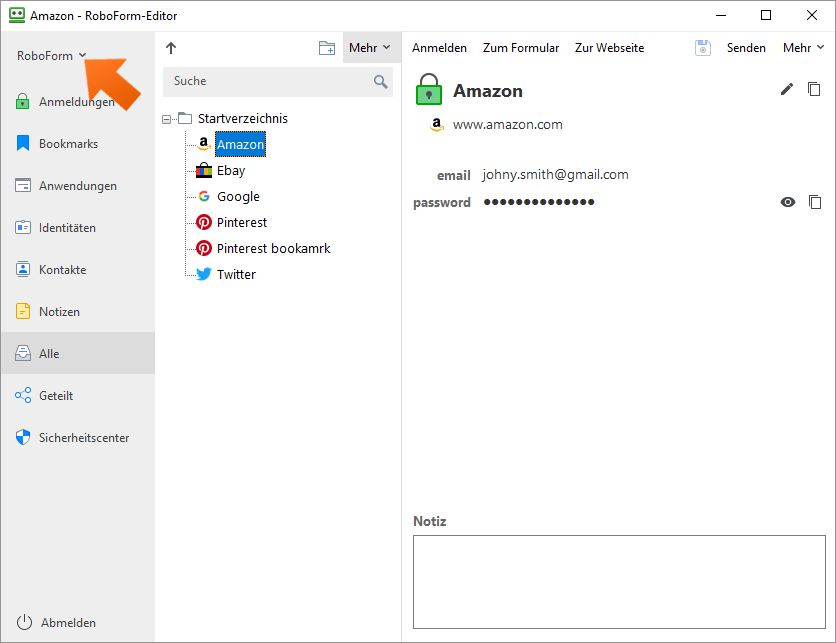
Task: Select the Pinterest login entry
Action: click(x=242, y=222)
